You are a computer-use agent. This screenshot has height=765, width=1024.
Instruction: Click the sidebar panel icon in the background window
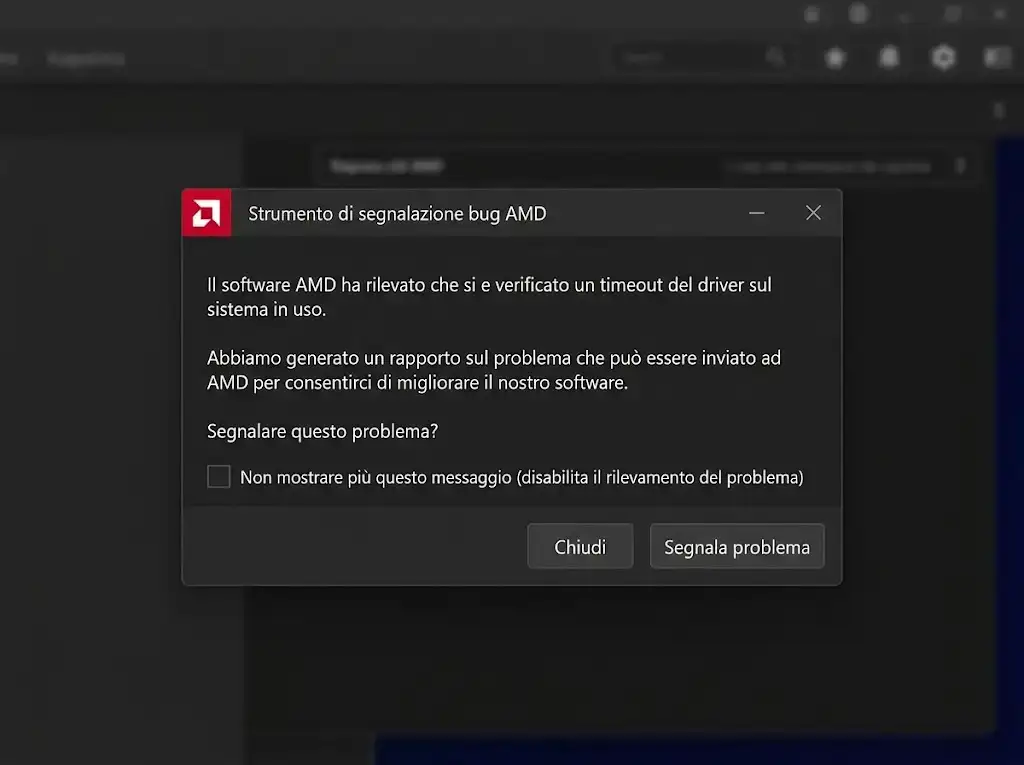[997, 58]
